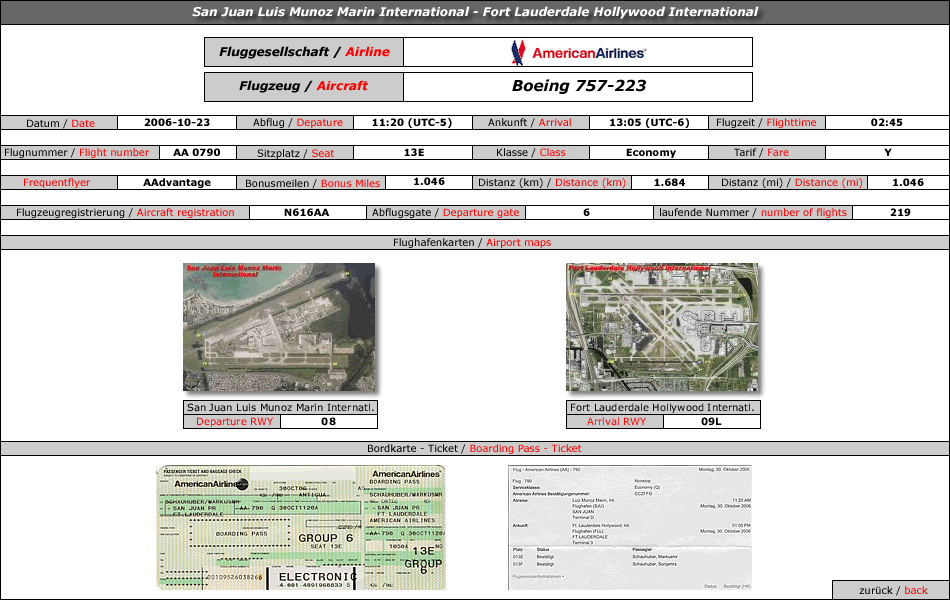
Task: Click the zurück / back button
Action: point(891,590)
